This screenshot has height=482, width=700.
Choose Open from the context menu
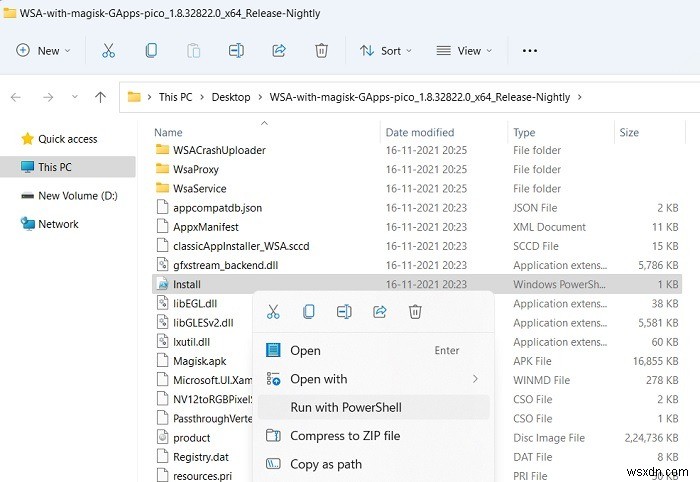[x=374, y=350]
